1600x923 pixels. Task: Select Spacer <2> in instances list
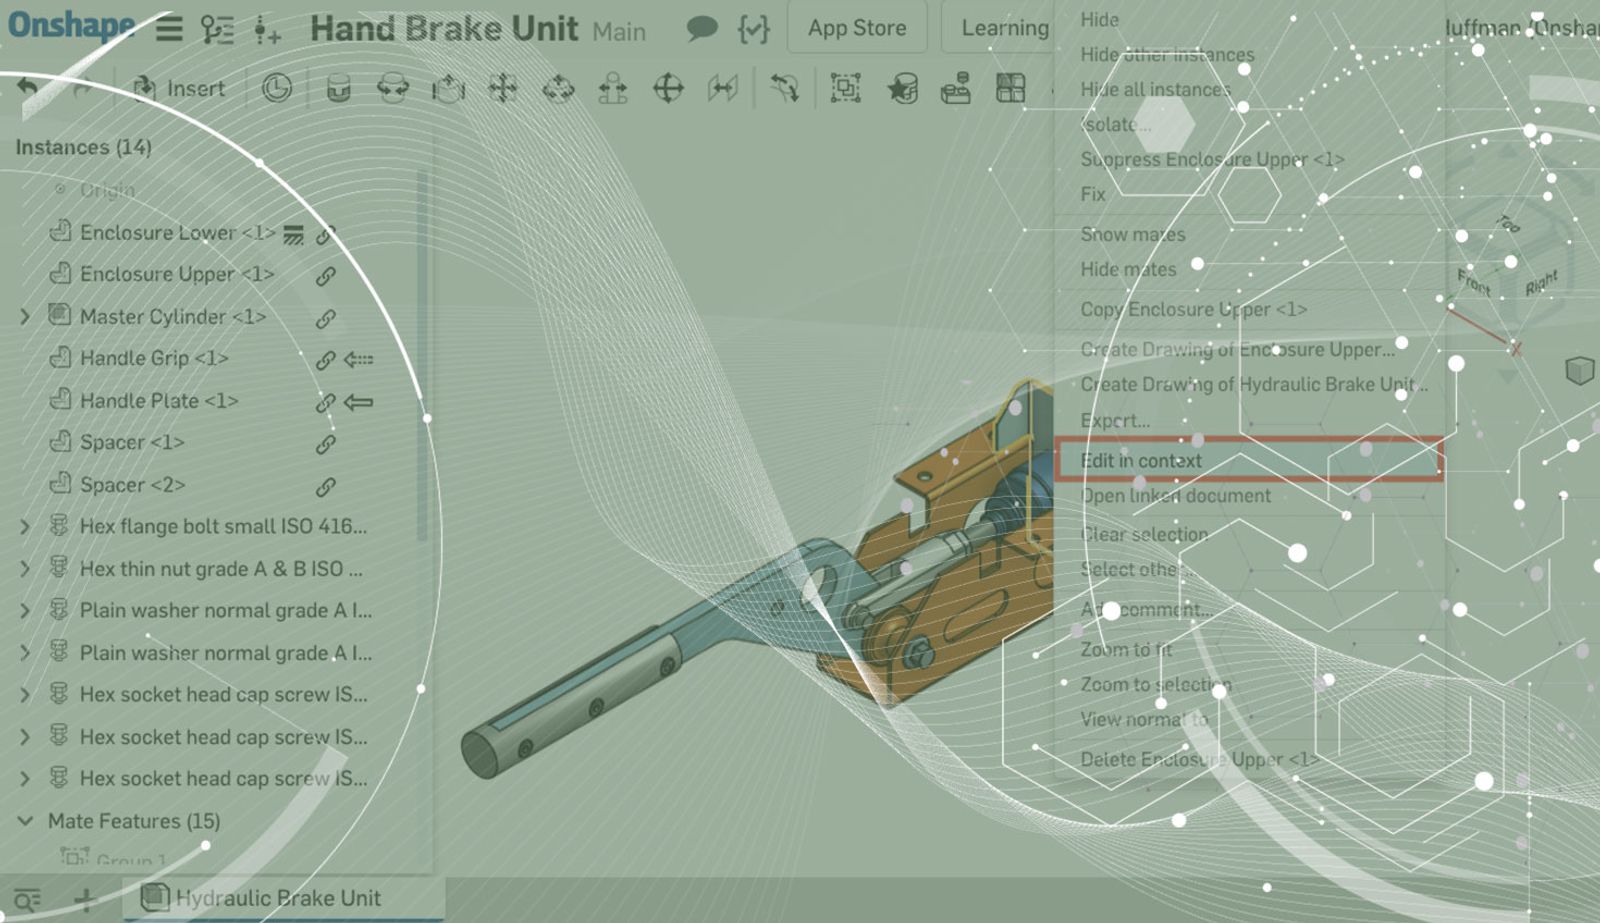pyautogui.click(x=132, y=485)
